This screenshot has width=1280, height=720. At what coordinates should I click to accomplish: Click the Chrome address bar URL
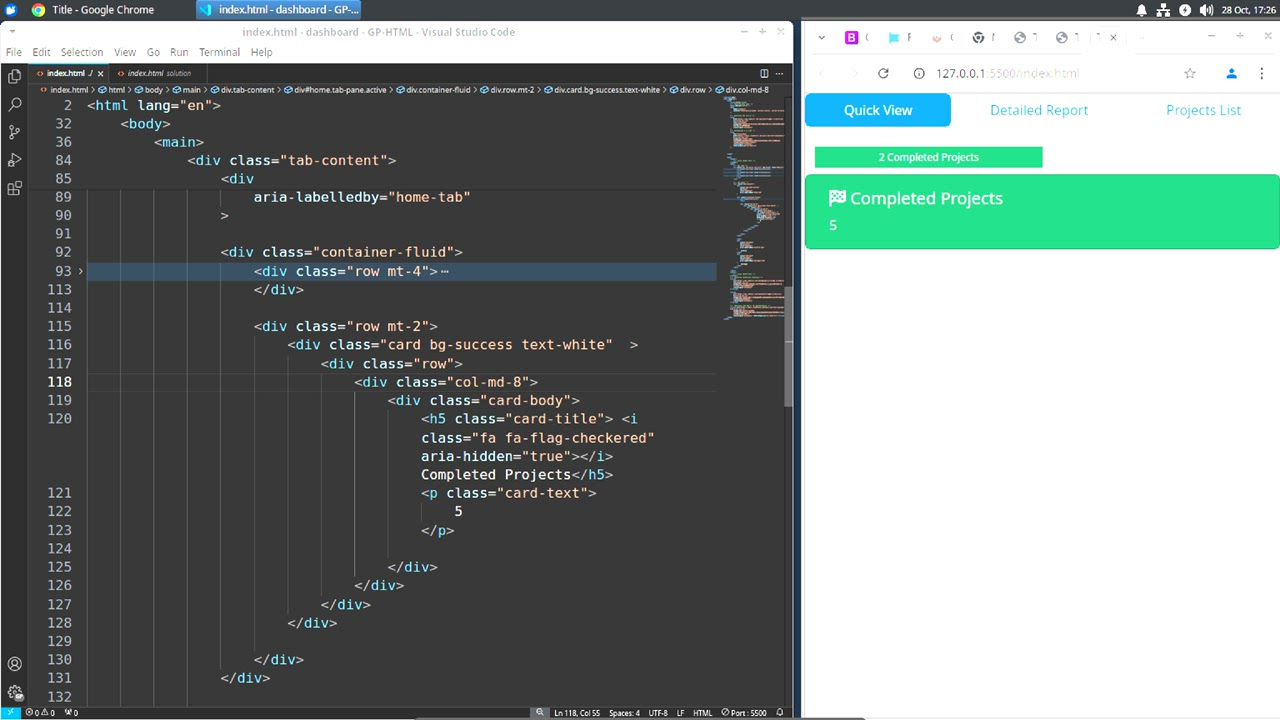pyautogui.click(x=1007, y=73)
